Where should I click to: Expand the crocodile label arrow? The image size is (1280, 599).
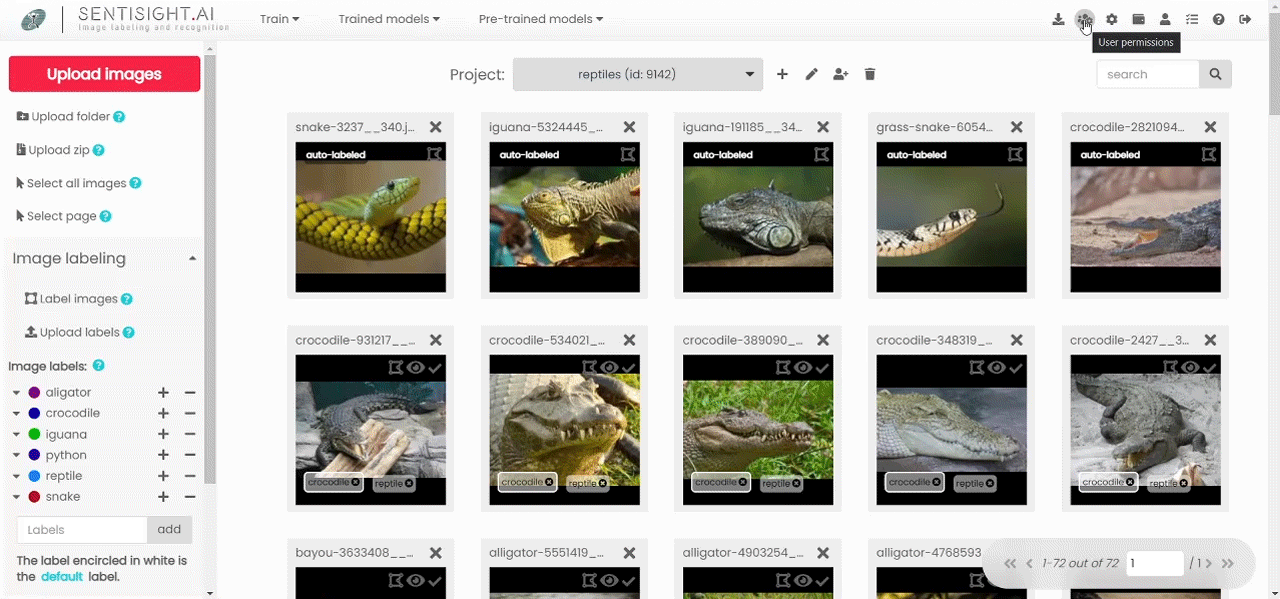16,414
